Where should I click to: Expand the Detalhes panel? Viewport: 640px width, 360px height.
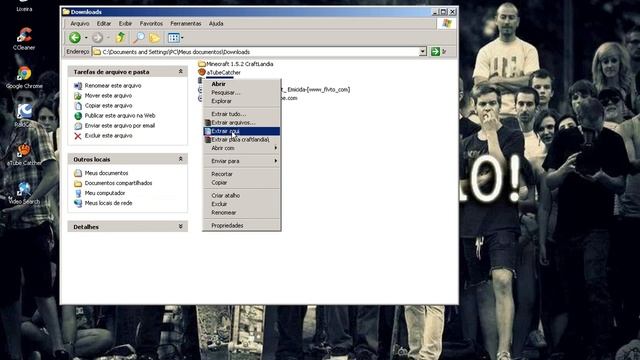[180, 227]
